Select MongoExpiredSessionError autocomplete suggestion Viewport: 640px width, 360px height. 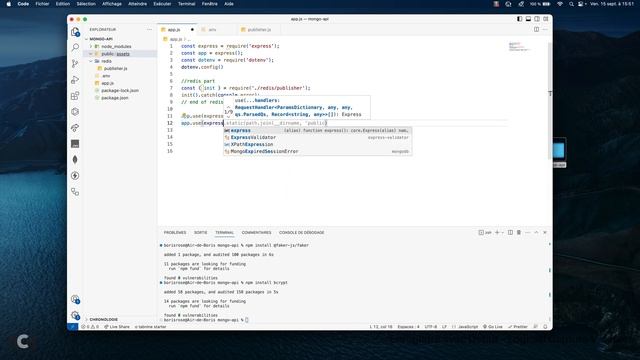pos(318,151)
